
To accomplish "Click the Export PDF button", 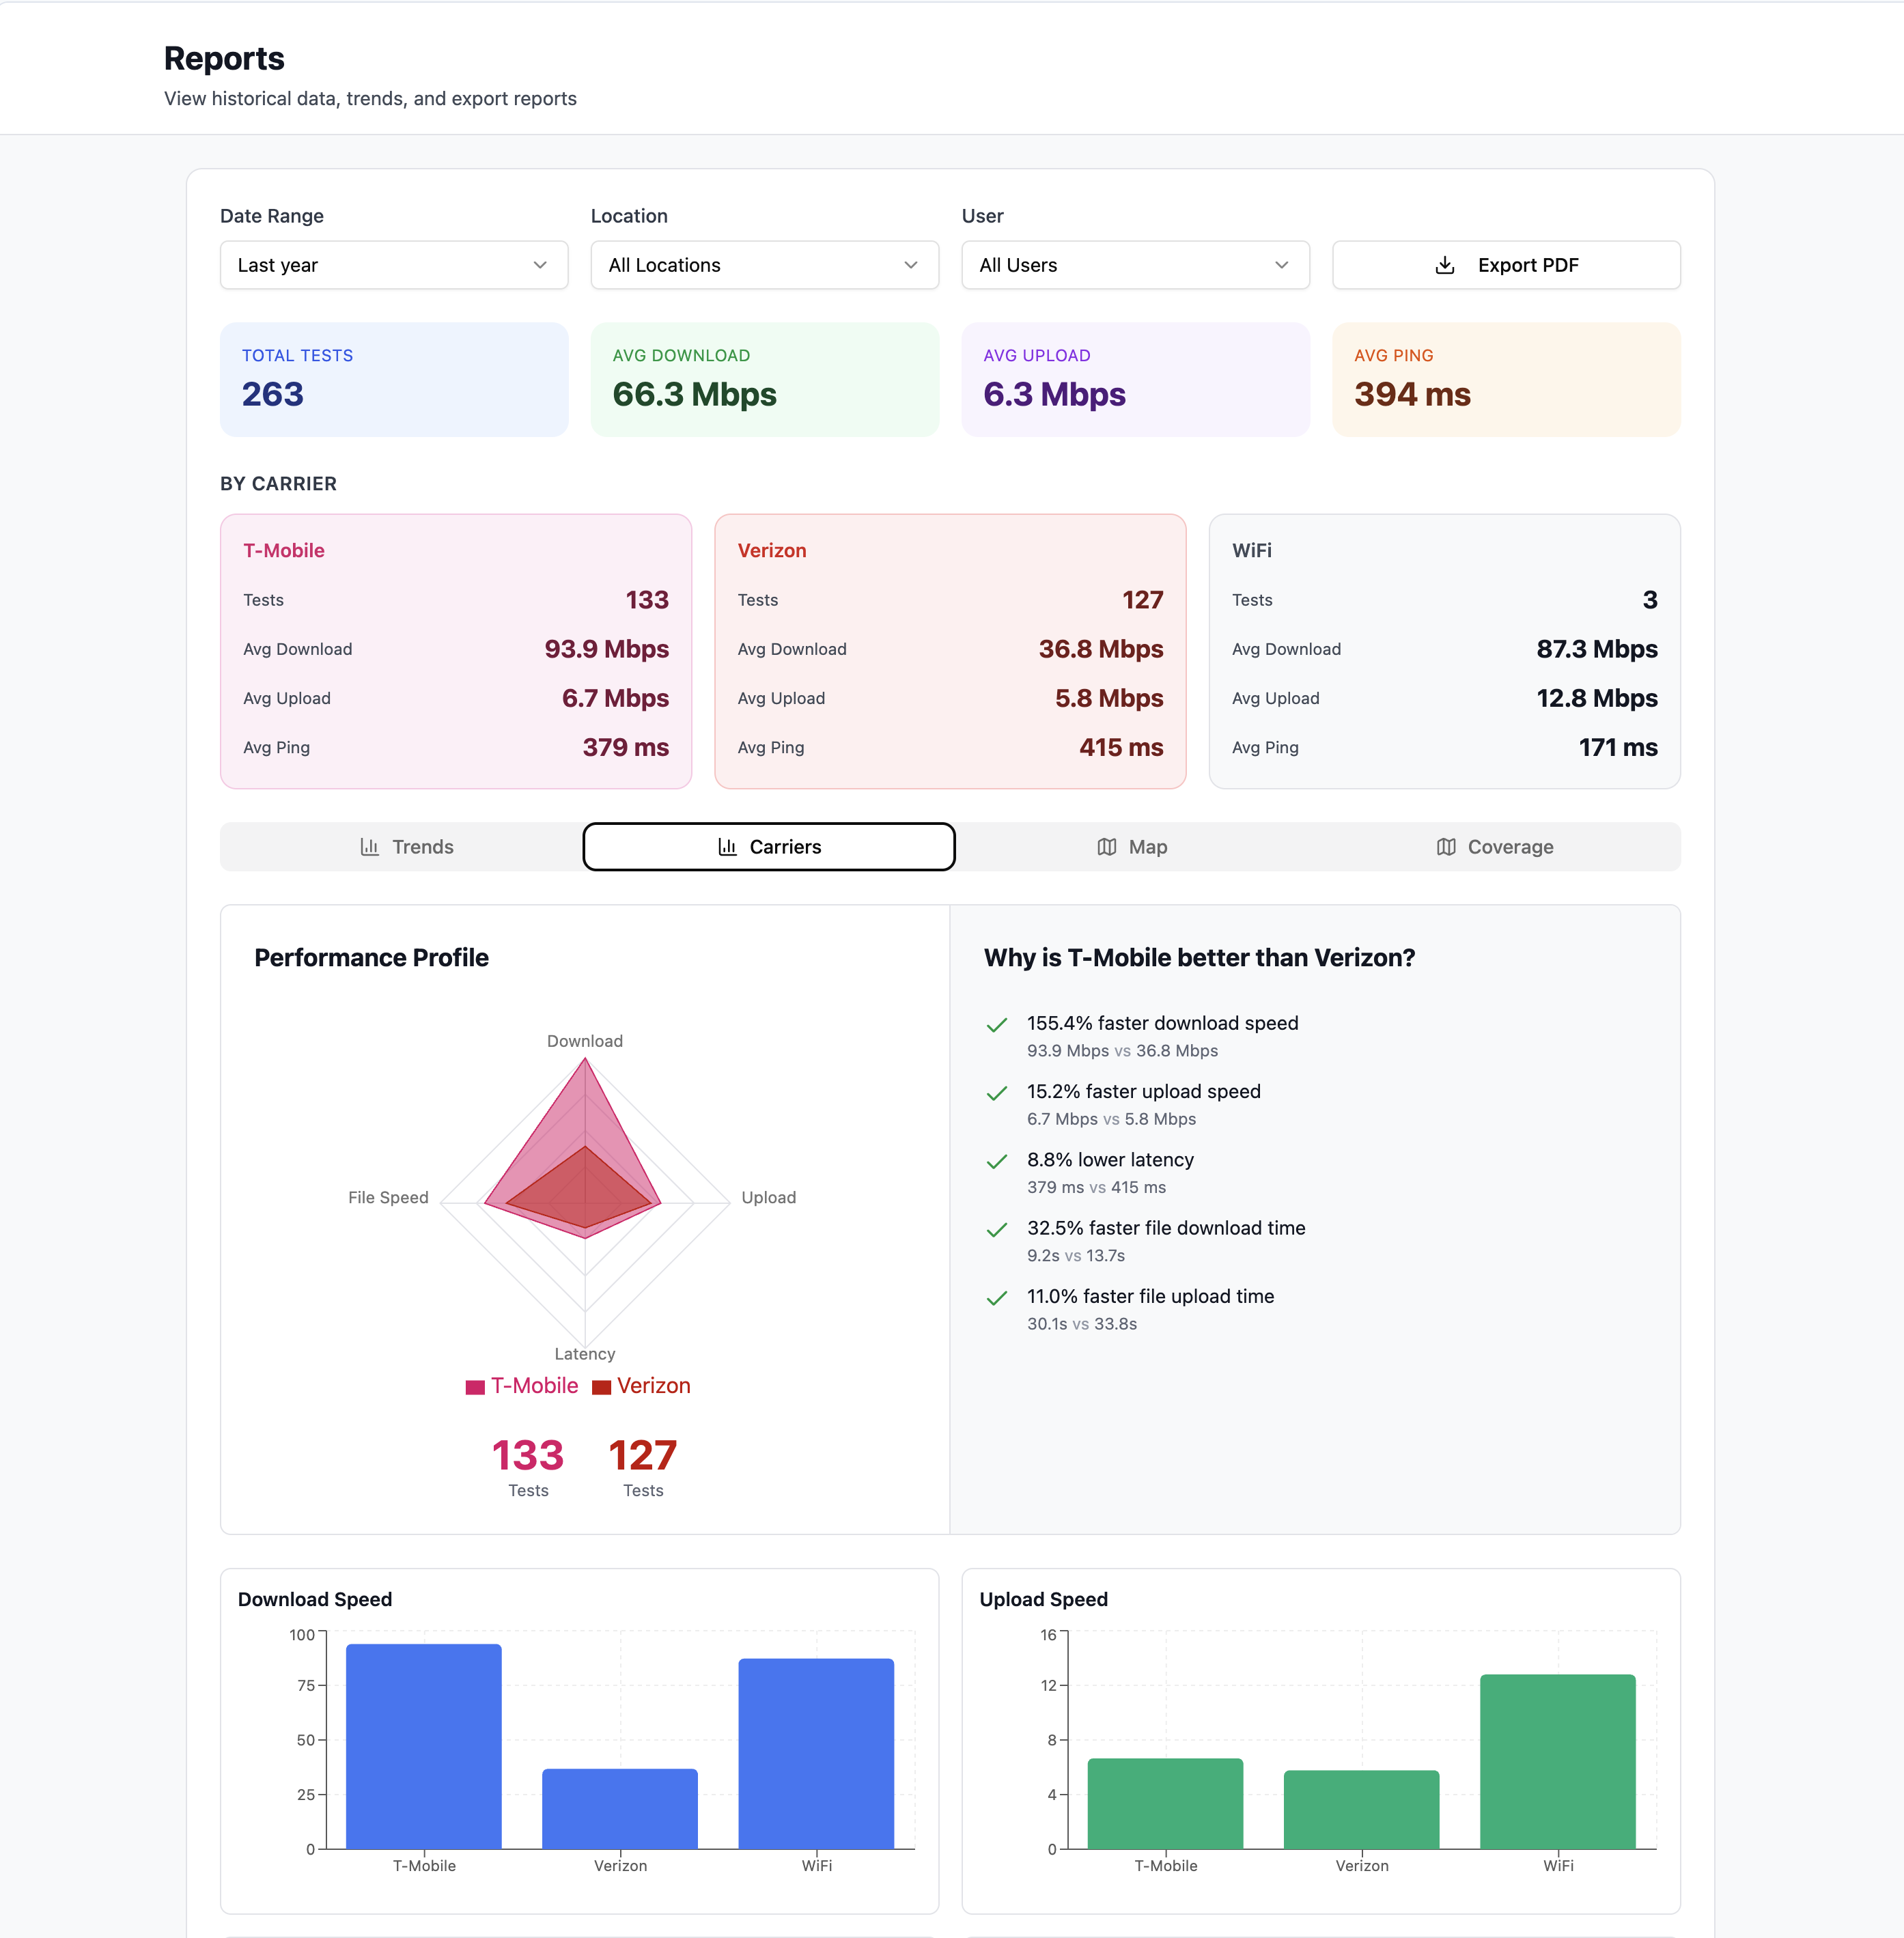I will click(x=1506, y=265).
